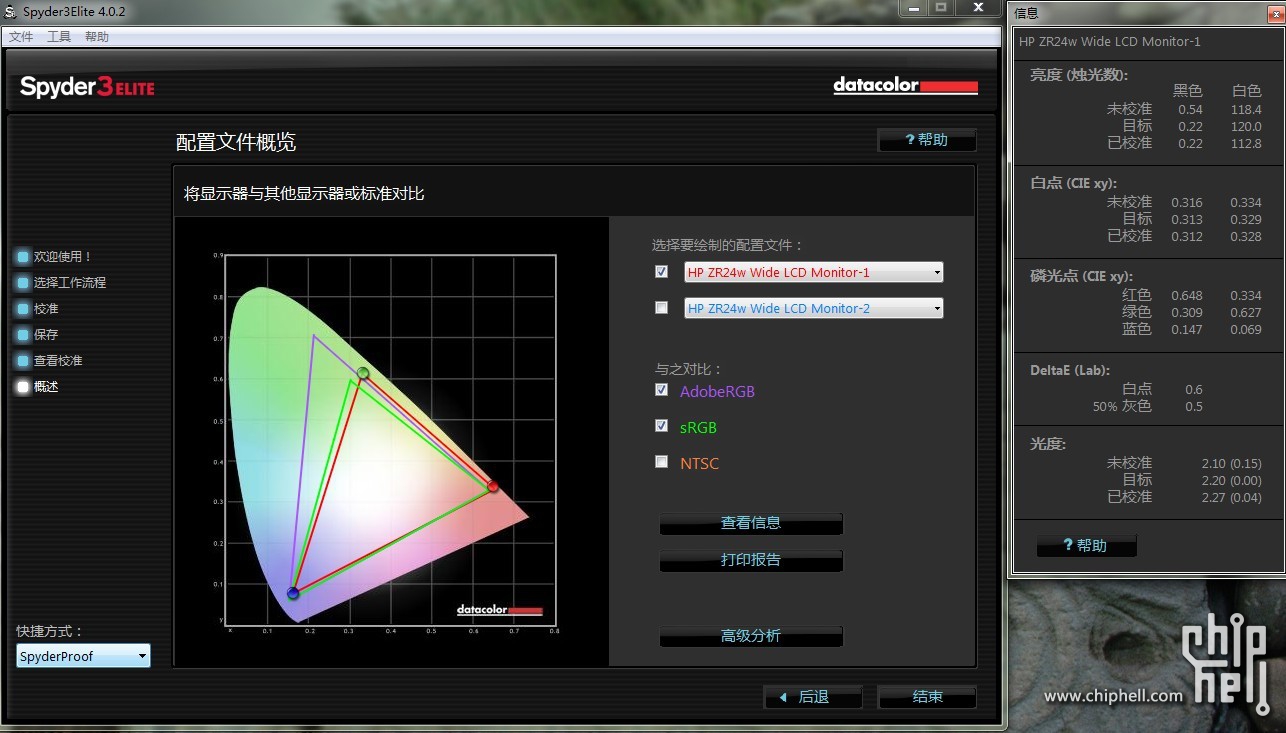1286x733 pixels.
Task: Click the Spyder3 ELITE logo
Action: point(87,87)
